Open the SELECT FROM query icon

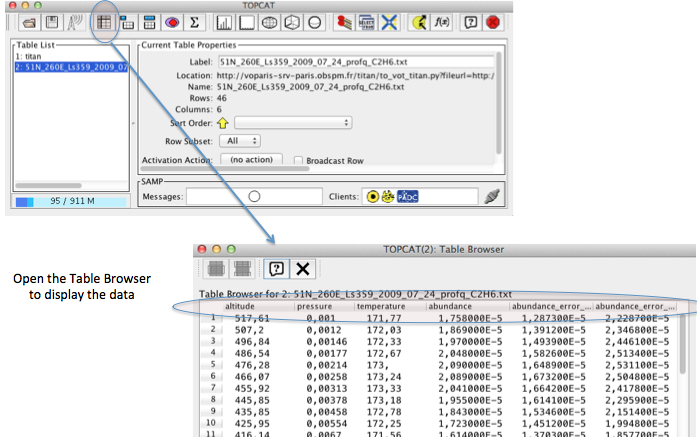tap(366, 23)
